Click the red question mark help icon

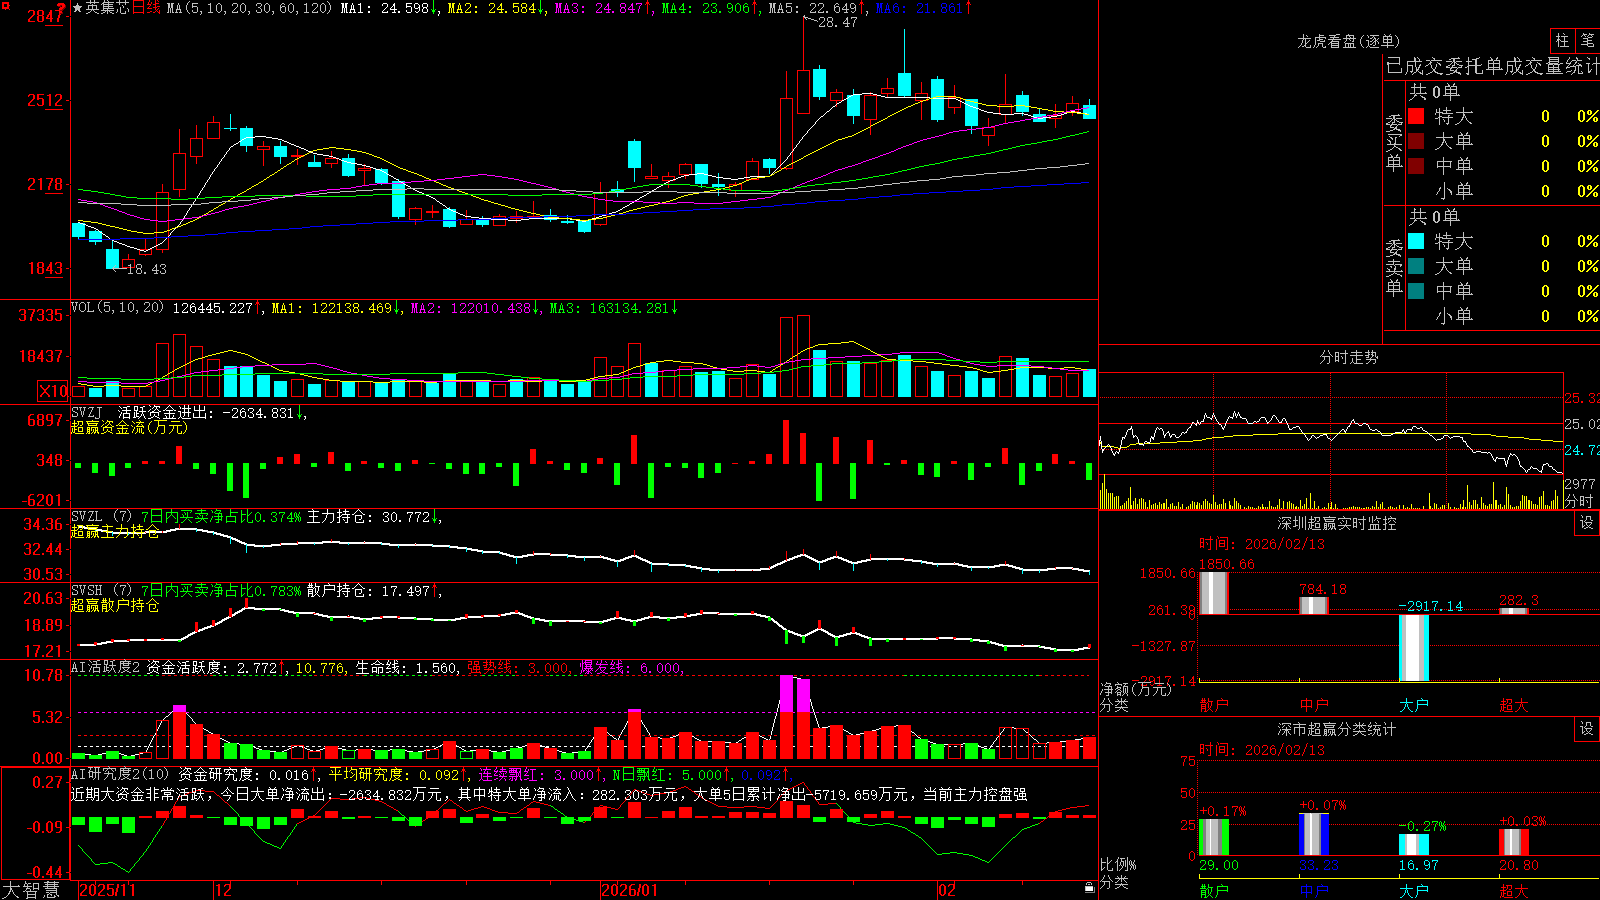(x=63, y=9)
